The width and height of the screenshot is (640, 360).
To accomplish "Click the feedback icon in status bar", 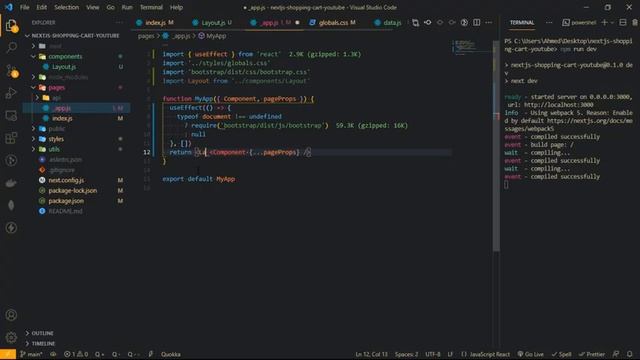I will tap(616, 354).
